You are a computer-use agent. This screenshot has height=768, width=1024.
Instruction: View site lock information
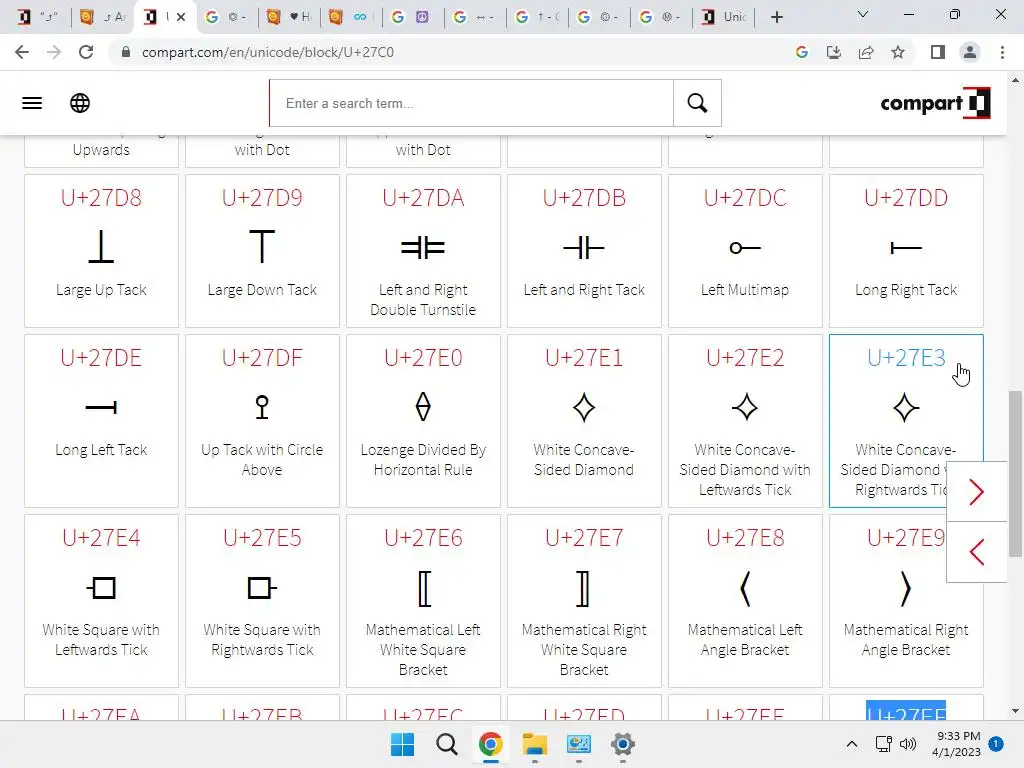pos(125,52)
